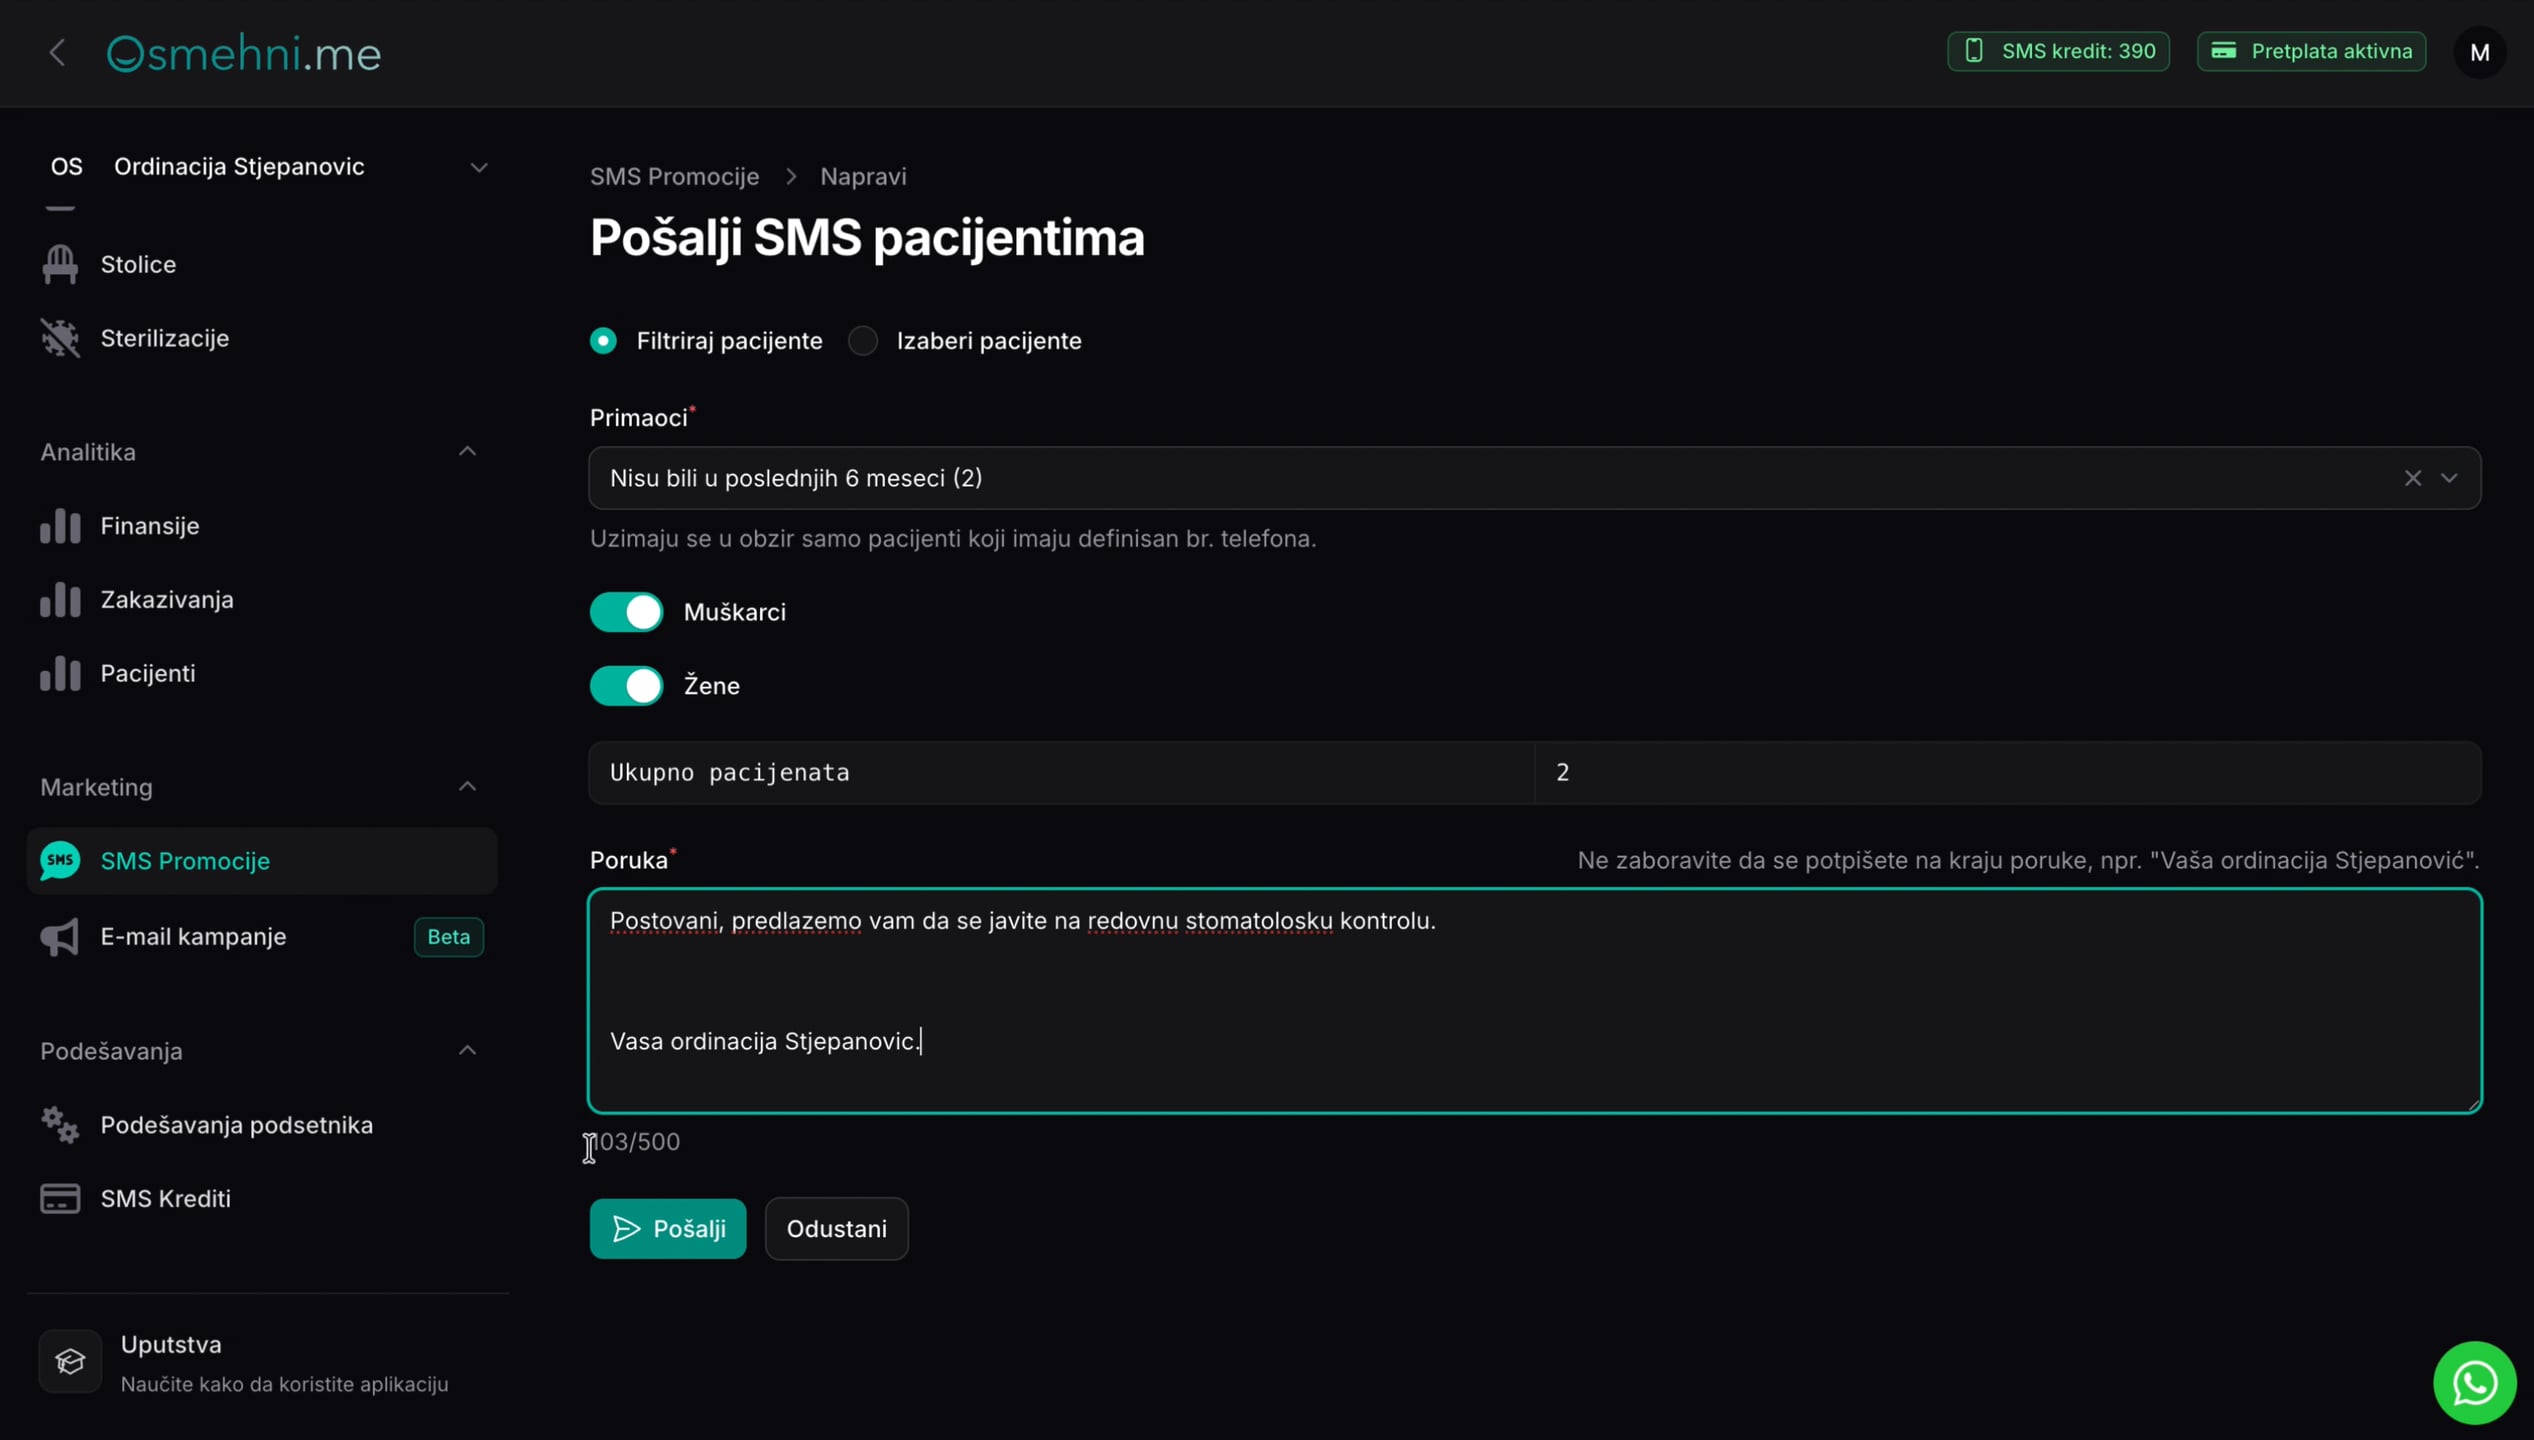2534x1440 pixels.
Task: Click the SMS Promocije breadcrumb link
Action: tap(674, 177)
